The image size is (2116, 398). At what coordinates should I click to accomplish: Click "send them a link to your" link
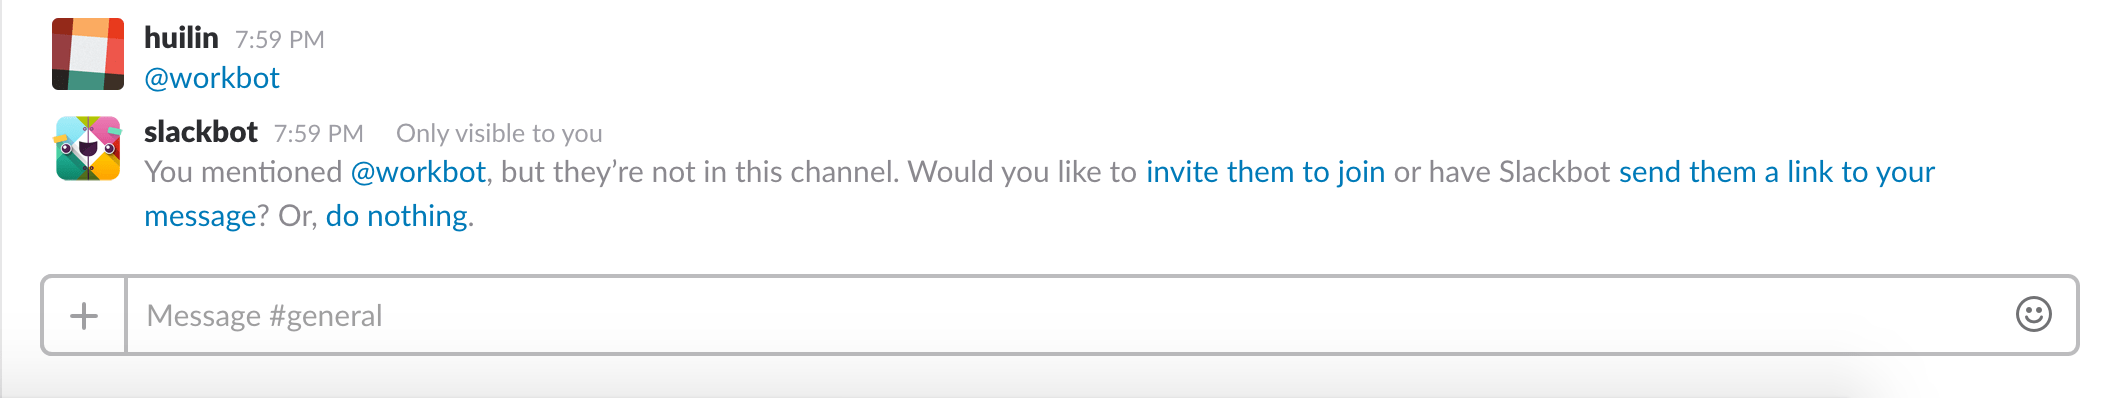point(1777,172)
